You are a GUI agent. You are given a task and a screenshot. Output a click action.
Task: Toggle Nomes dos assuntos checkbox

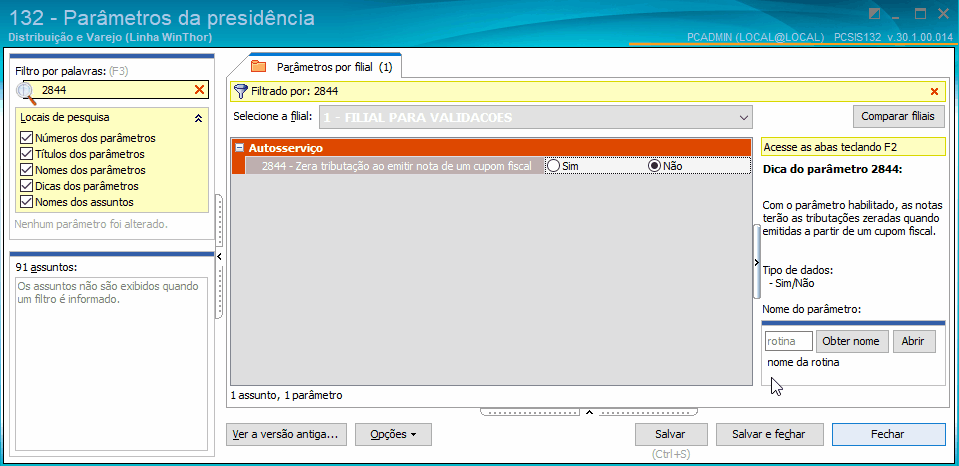coord(26,201)
